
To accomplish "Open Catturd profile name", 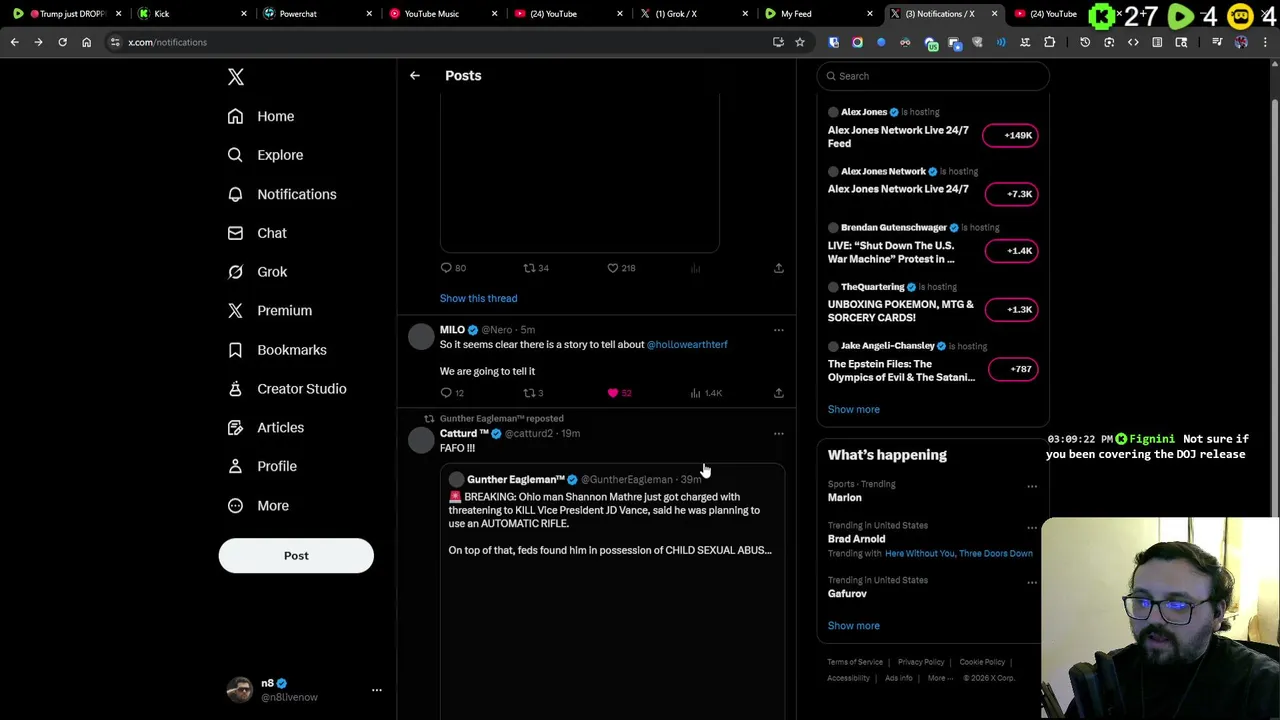I will pos(464,434).
